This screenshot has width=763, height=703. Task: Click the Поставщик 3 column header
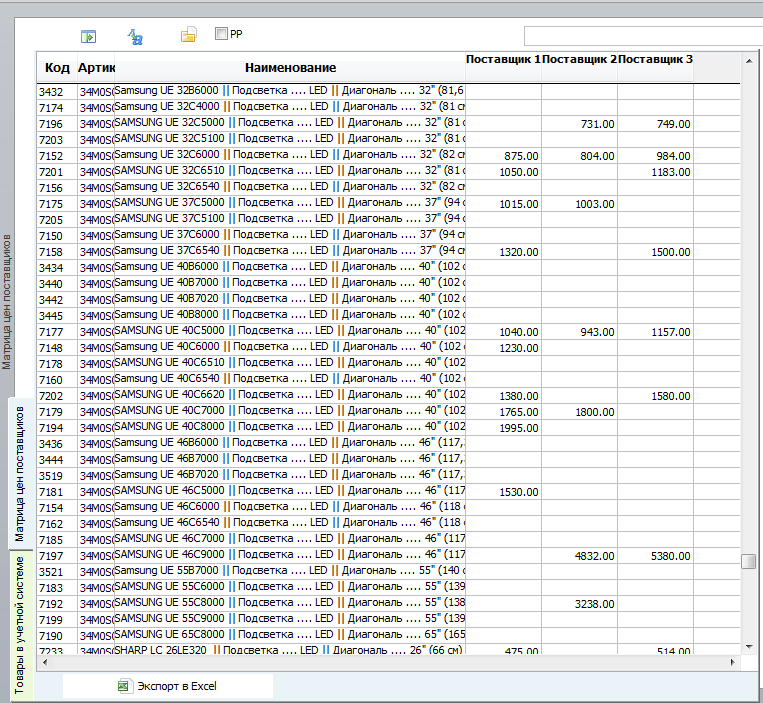(x=655, y=59)
